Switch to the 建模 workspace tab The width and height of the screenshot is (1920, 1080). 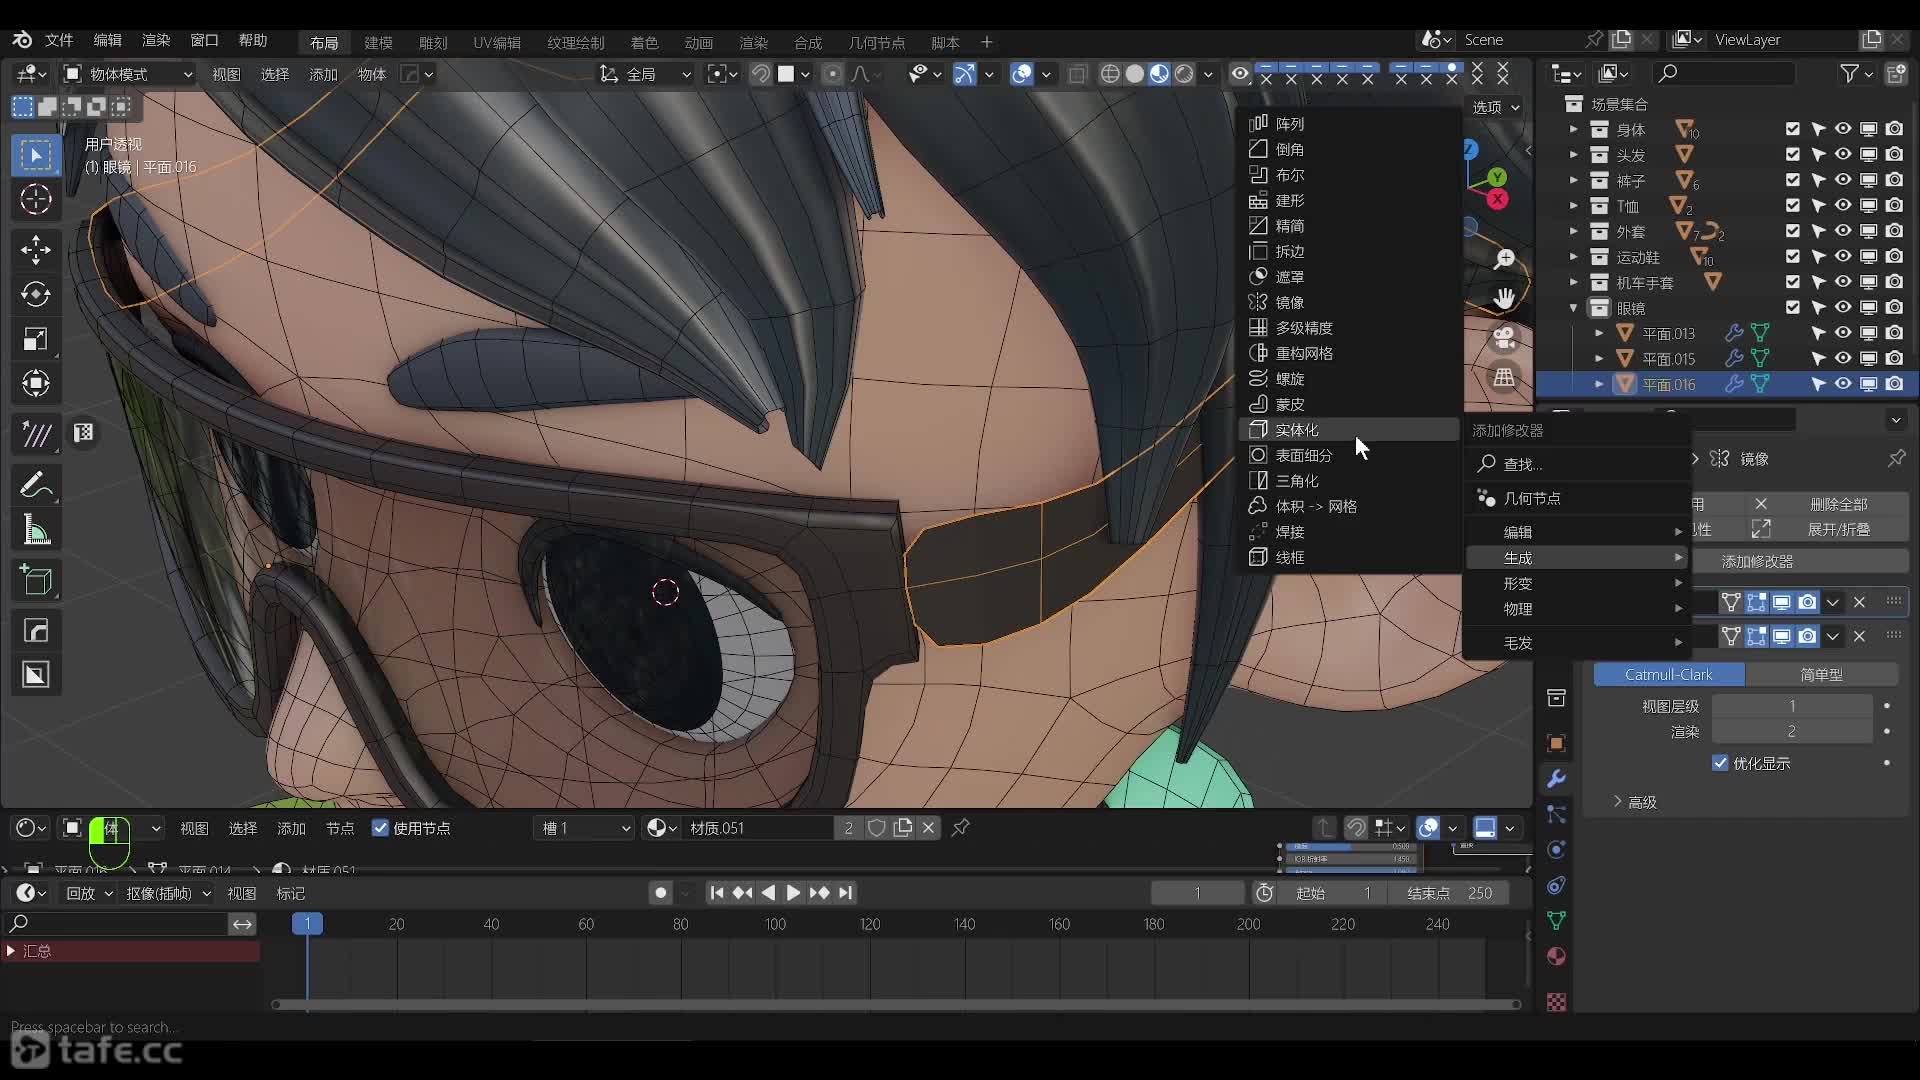(x=378, y=42)
